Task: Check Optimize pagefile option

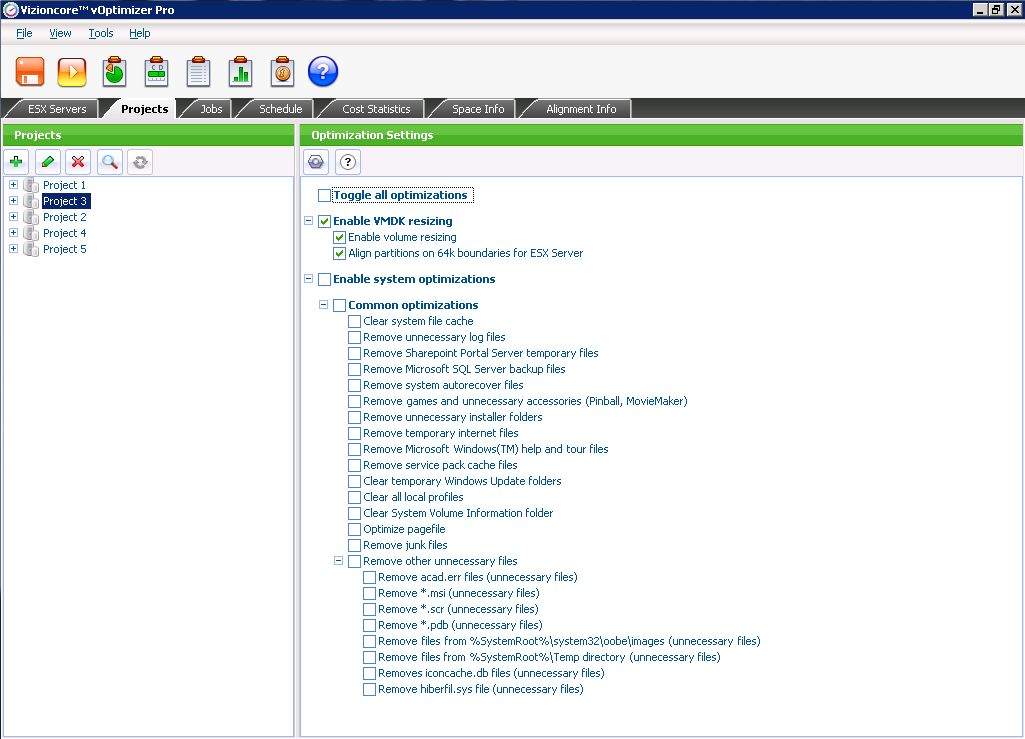Action: click(x=354, y=530)
